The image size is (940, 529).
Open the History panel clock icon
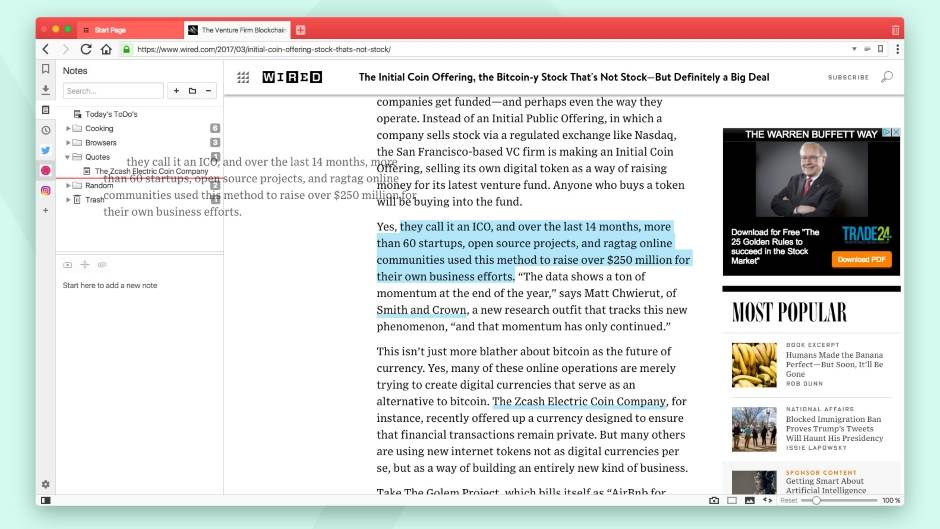pos(45,130)
